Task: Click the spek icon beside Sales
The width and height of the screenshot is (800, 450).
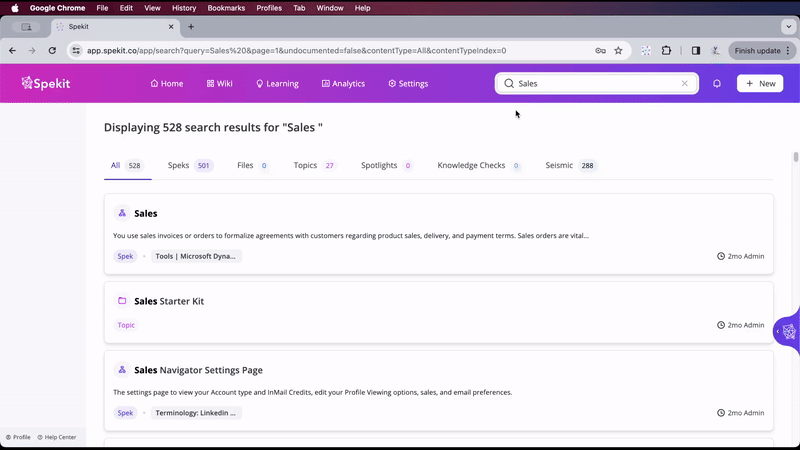Action: (122, 213)
